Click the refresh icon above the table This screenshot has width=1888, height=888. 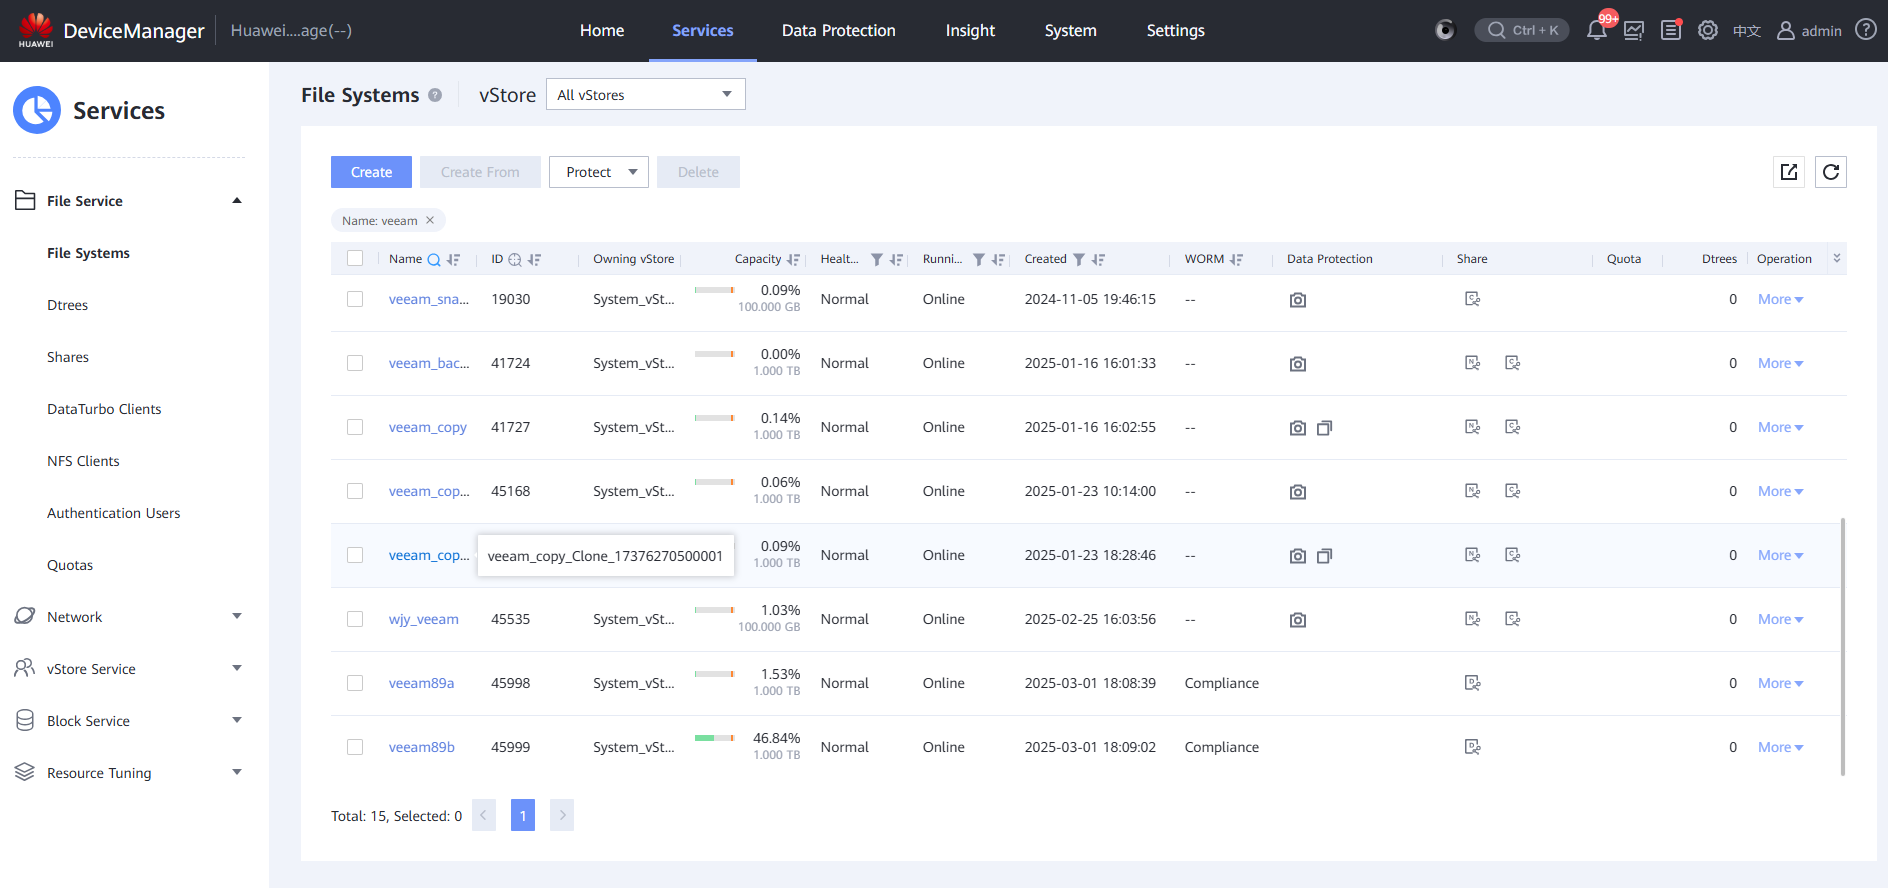(x=1830, y=172)
